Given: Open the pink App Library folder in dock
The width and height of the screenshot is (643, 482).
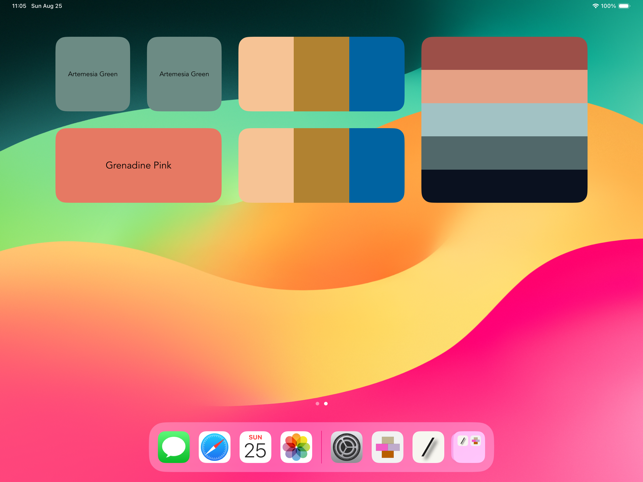Looking at the screenshot, I should [468, 447].
